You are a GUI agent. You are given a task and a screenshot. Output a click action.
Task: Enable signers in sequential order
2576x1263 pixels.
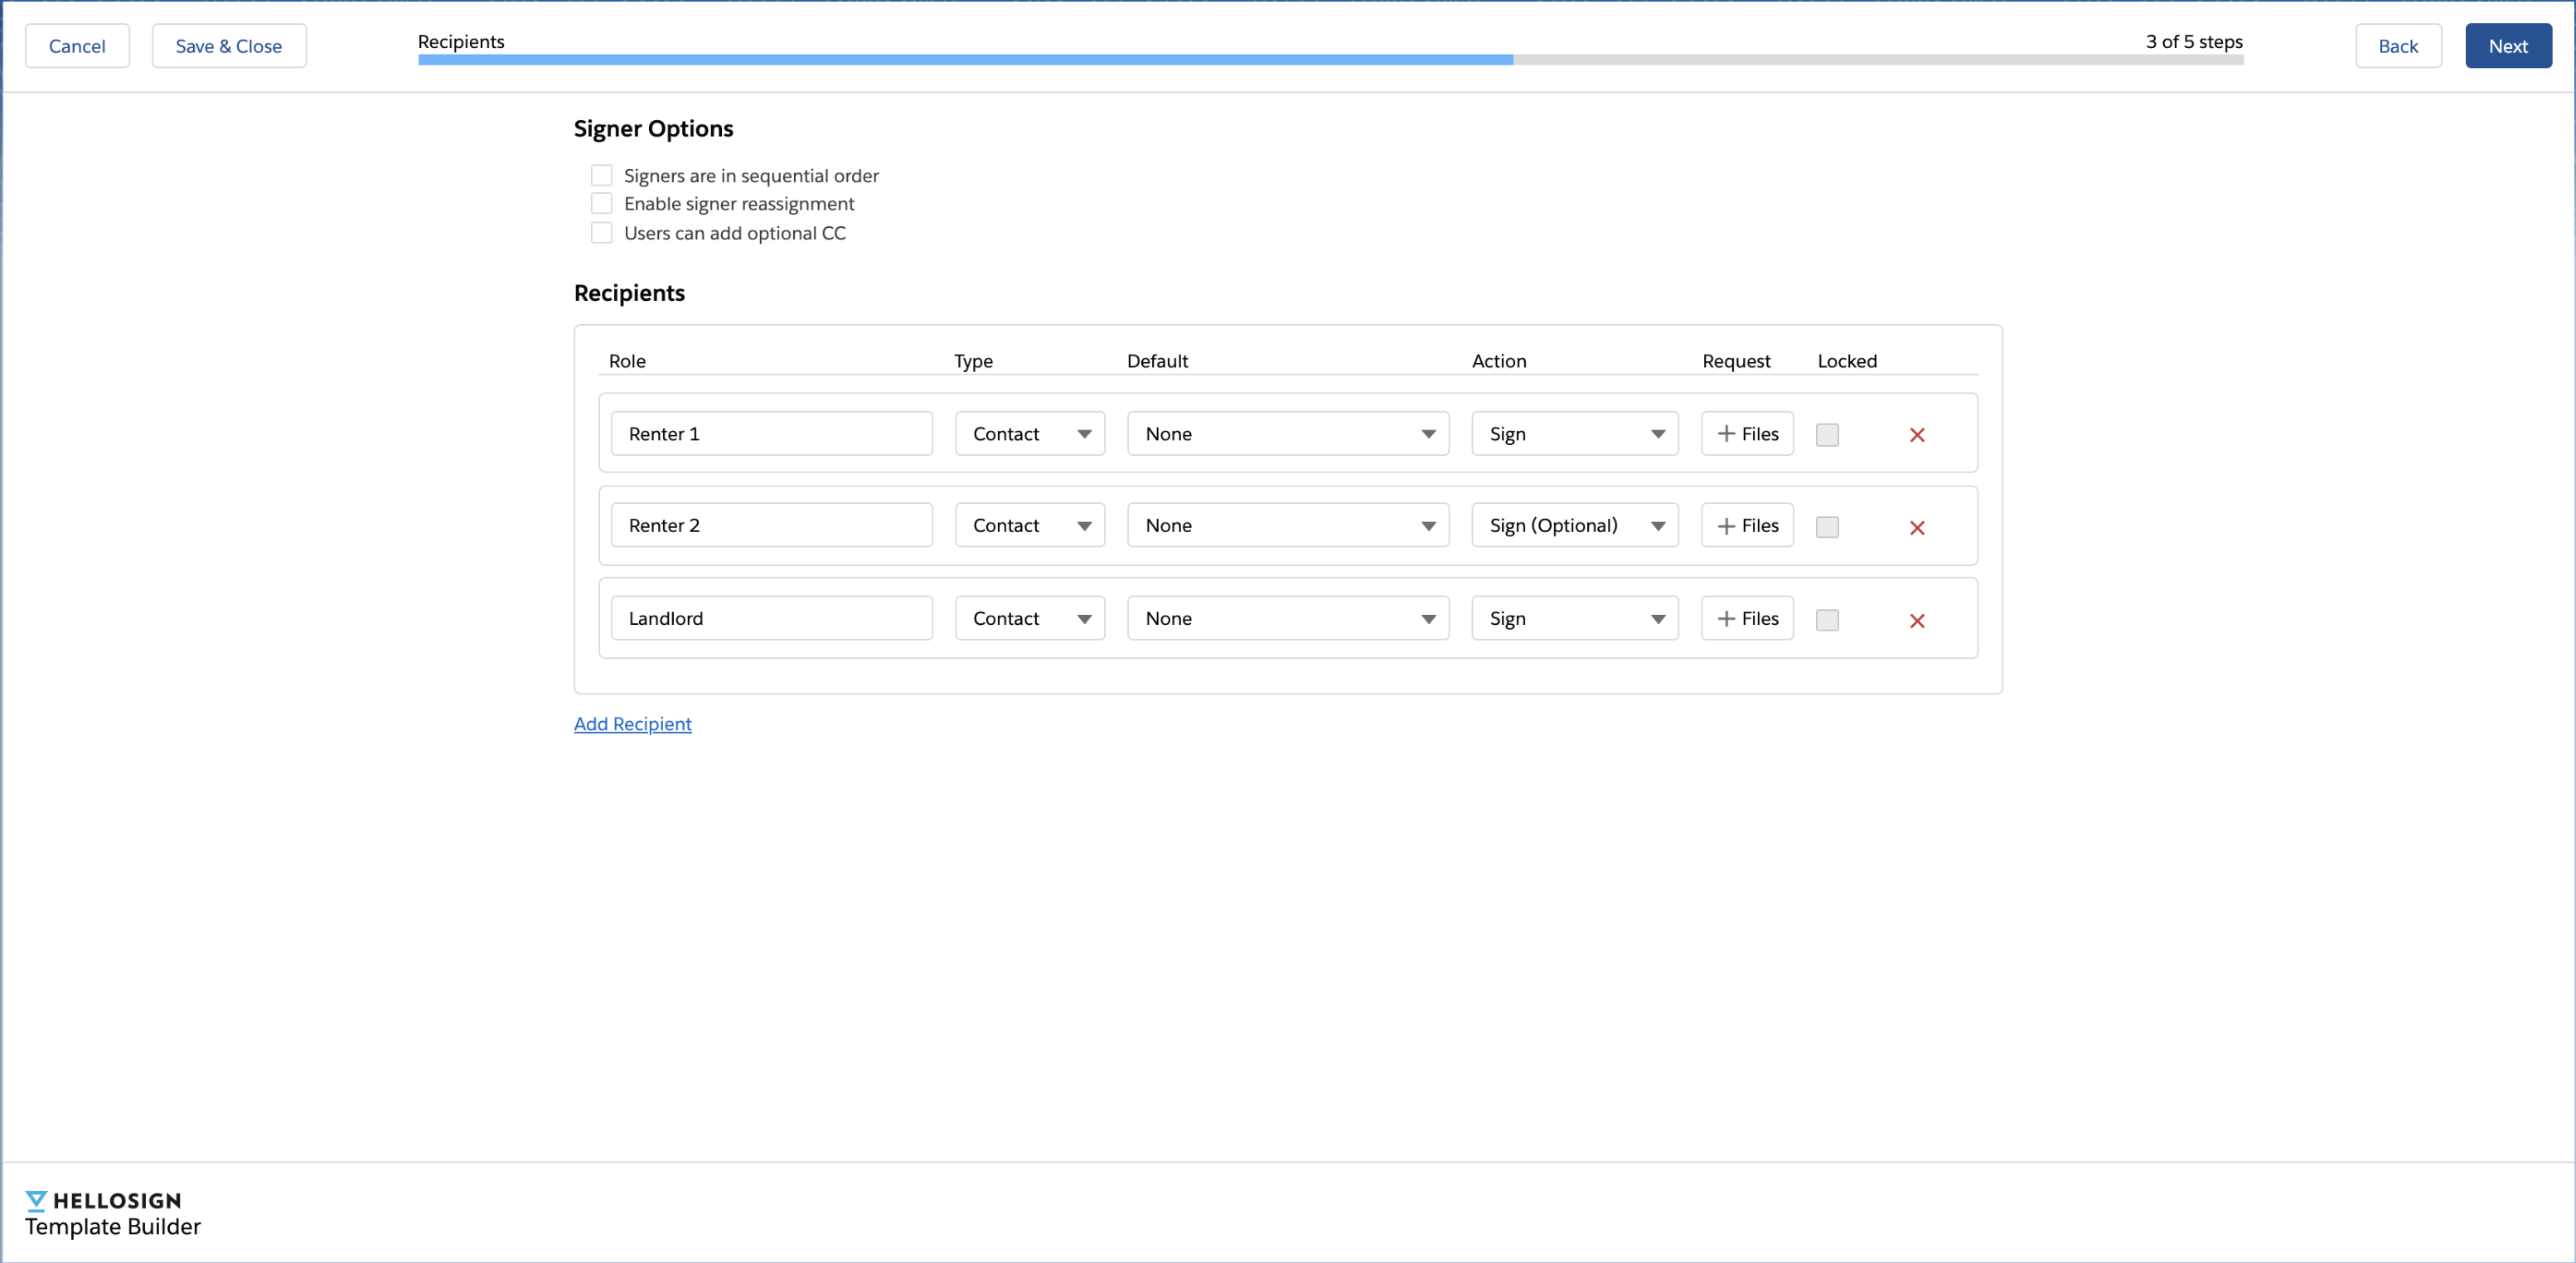[x=601, y=176]
